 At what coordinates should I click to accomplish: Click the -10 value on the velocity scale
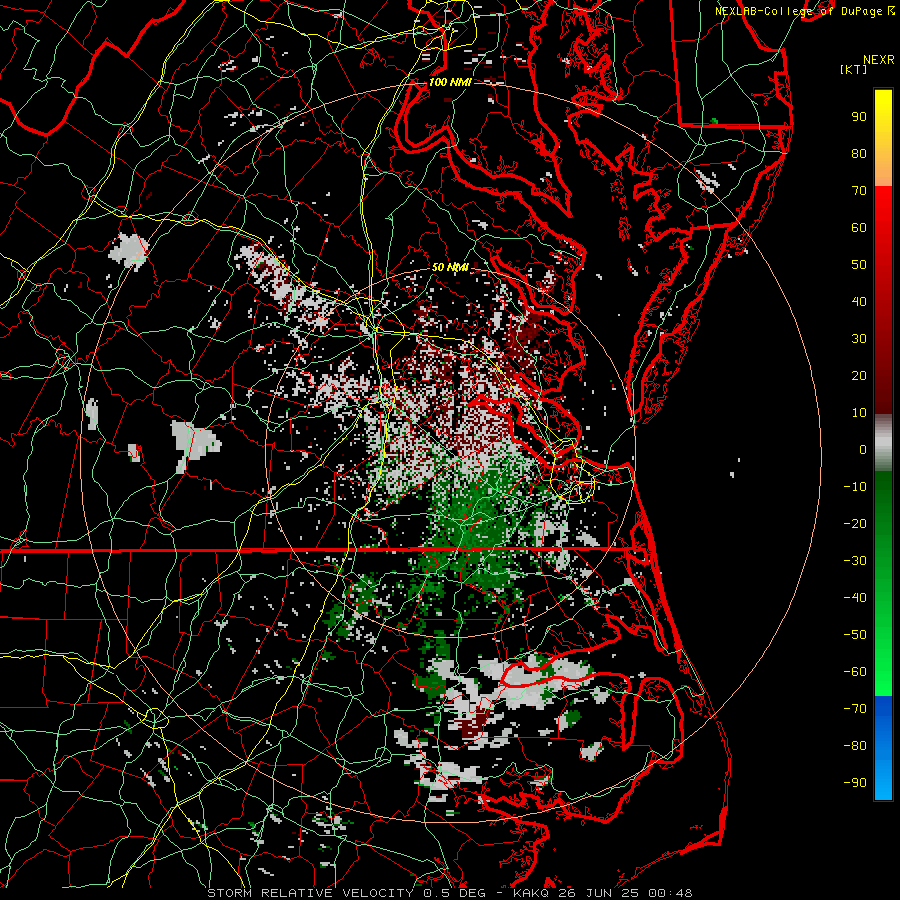tap(855, 487)
